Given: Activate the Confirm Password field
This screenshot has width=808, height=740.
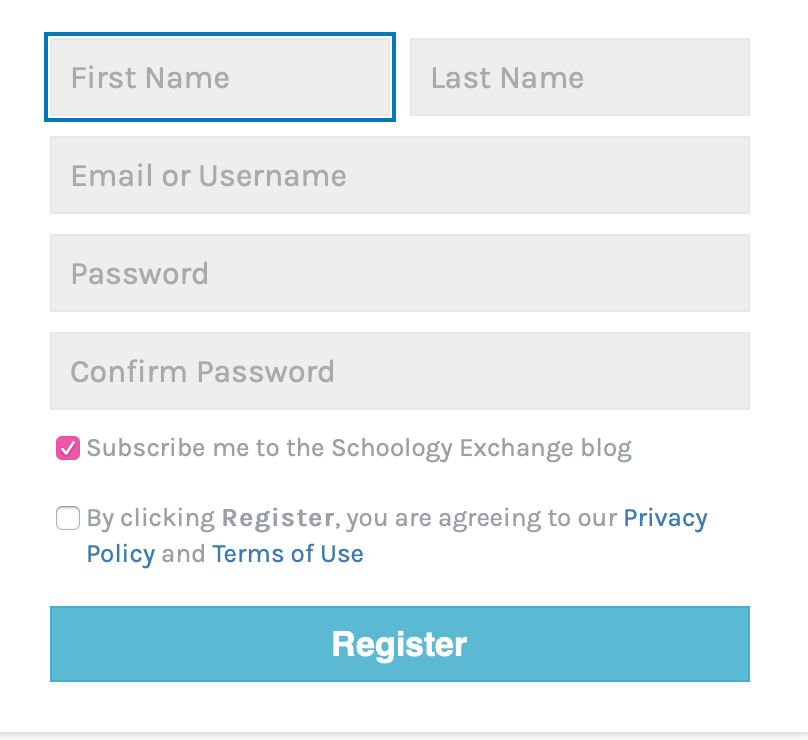Looking at the screenshot, I should (399, 371).
